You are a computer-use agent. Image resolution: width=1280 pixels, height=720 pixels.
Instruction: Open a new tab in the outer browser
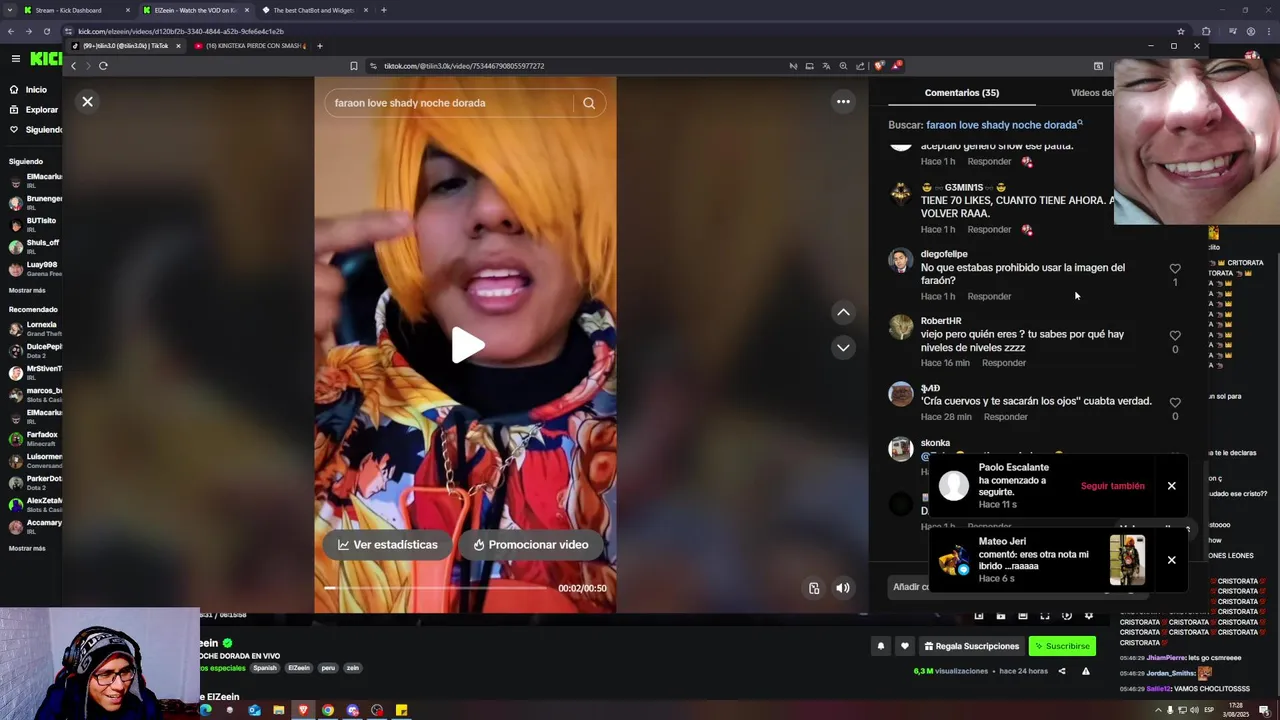384,10
